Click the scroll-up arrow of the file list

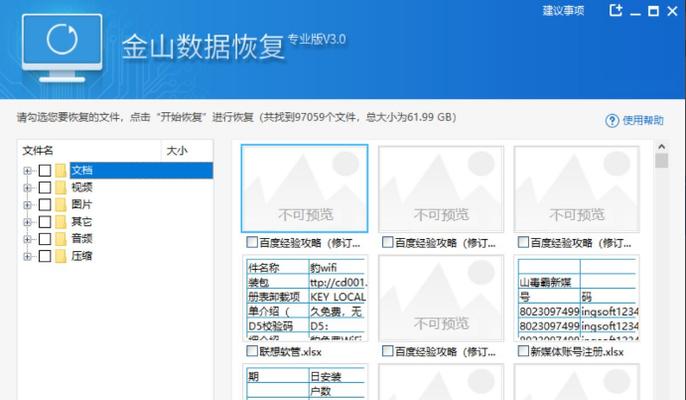pos(662,147)
